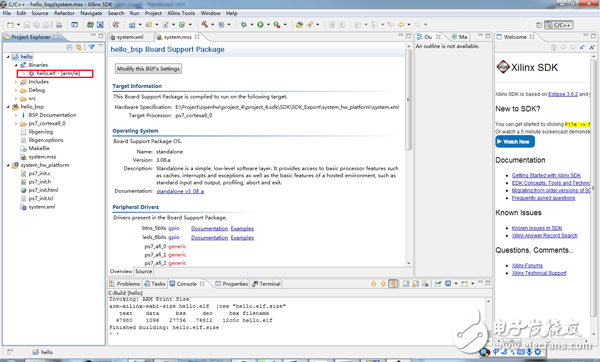This screenshot has width=600, height=362.
Task: Select hello.elf in the Binaries folder
Action: tap(58, 73)
